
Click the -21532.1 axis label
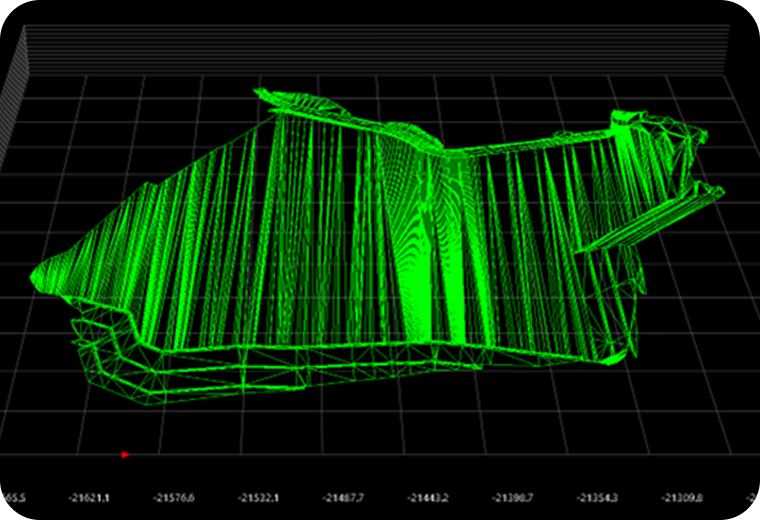click(259, 497)
